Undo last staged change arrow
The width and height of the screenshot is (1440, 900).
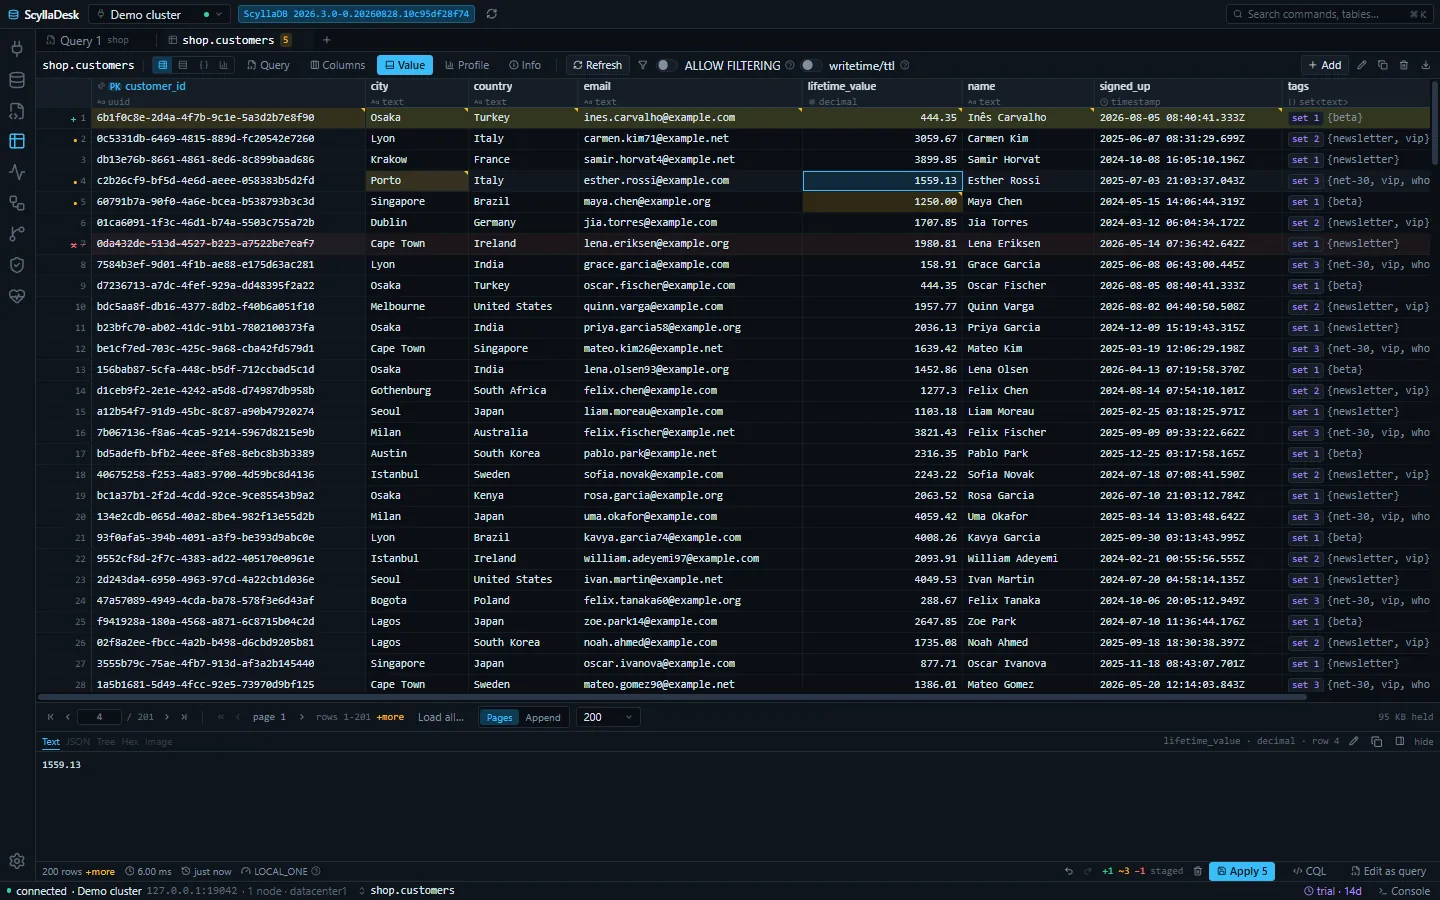1068,871
